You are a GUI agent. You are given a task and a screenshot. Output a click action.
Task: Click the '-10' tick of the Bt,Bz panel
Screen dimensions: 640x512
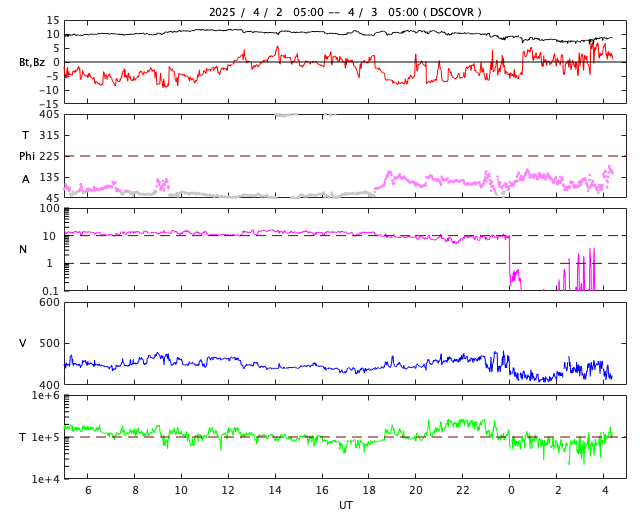[49, 90]
